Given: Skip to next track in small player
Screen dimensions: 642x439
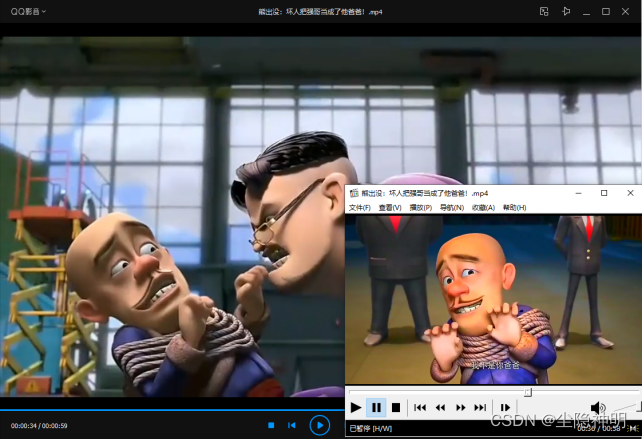Looking at the screenshot, I should [480, 407].
